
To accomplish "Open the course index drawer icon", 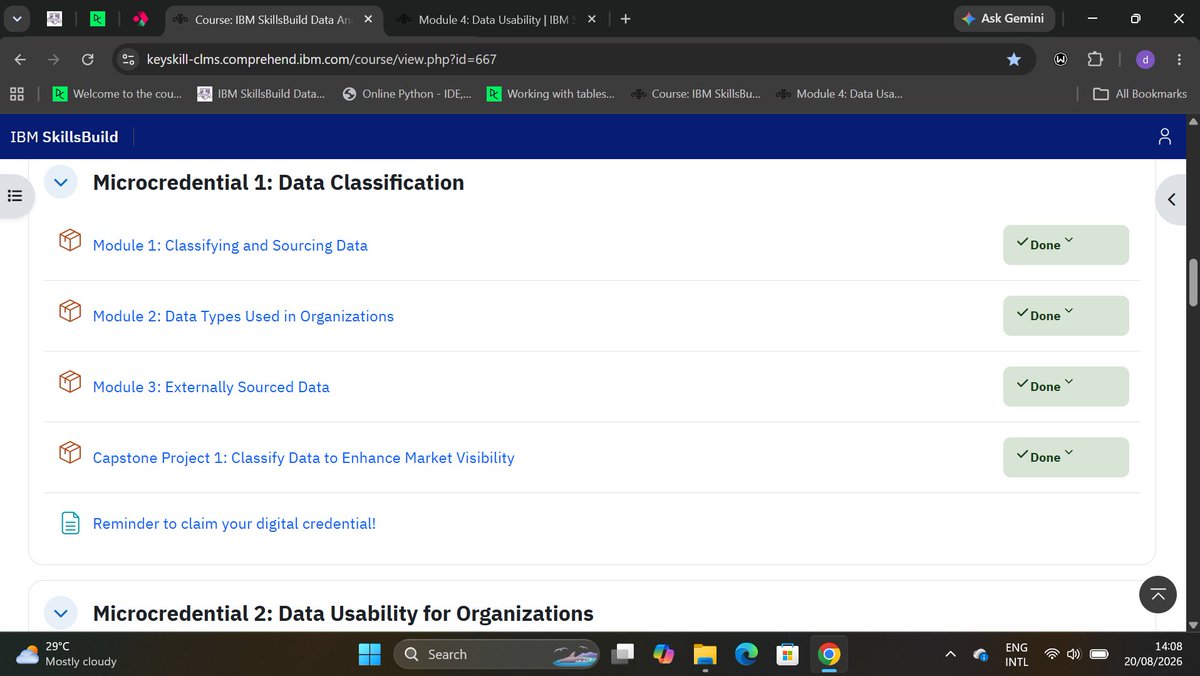I will click(x=15, y=195).
